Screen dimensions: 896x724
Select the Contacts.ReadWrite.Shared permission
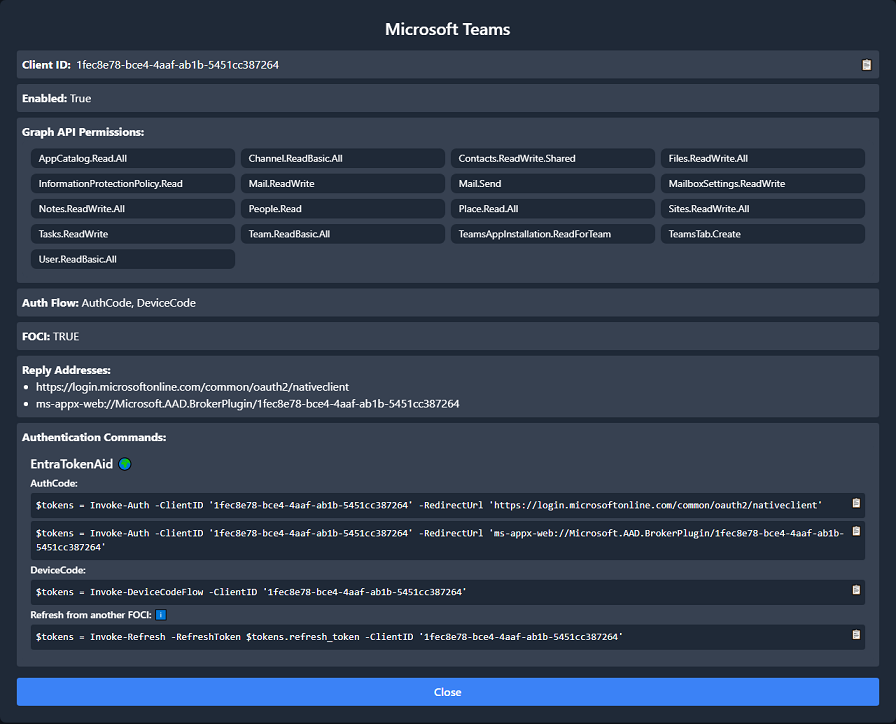click(x=553, y=158)
